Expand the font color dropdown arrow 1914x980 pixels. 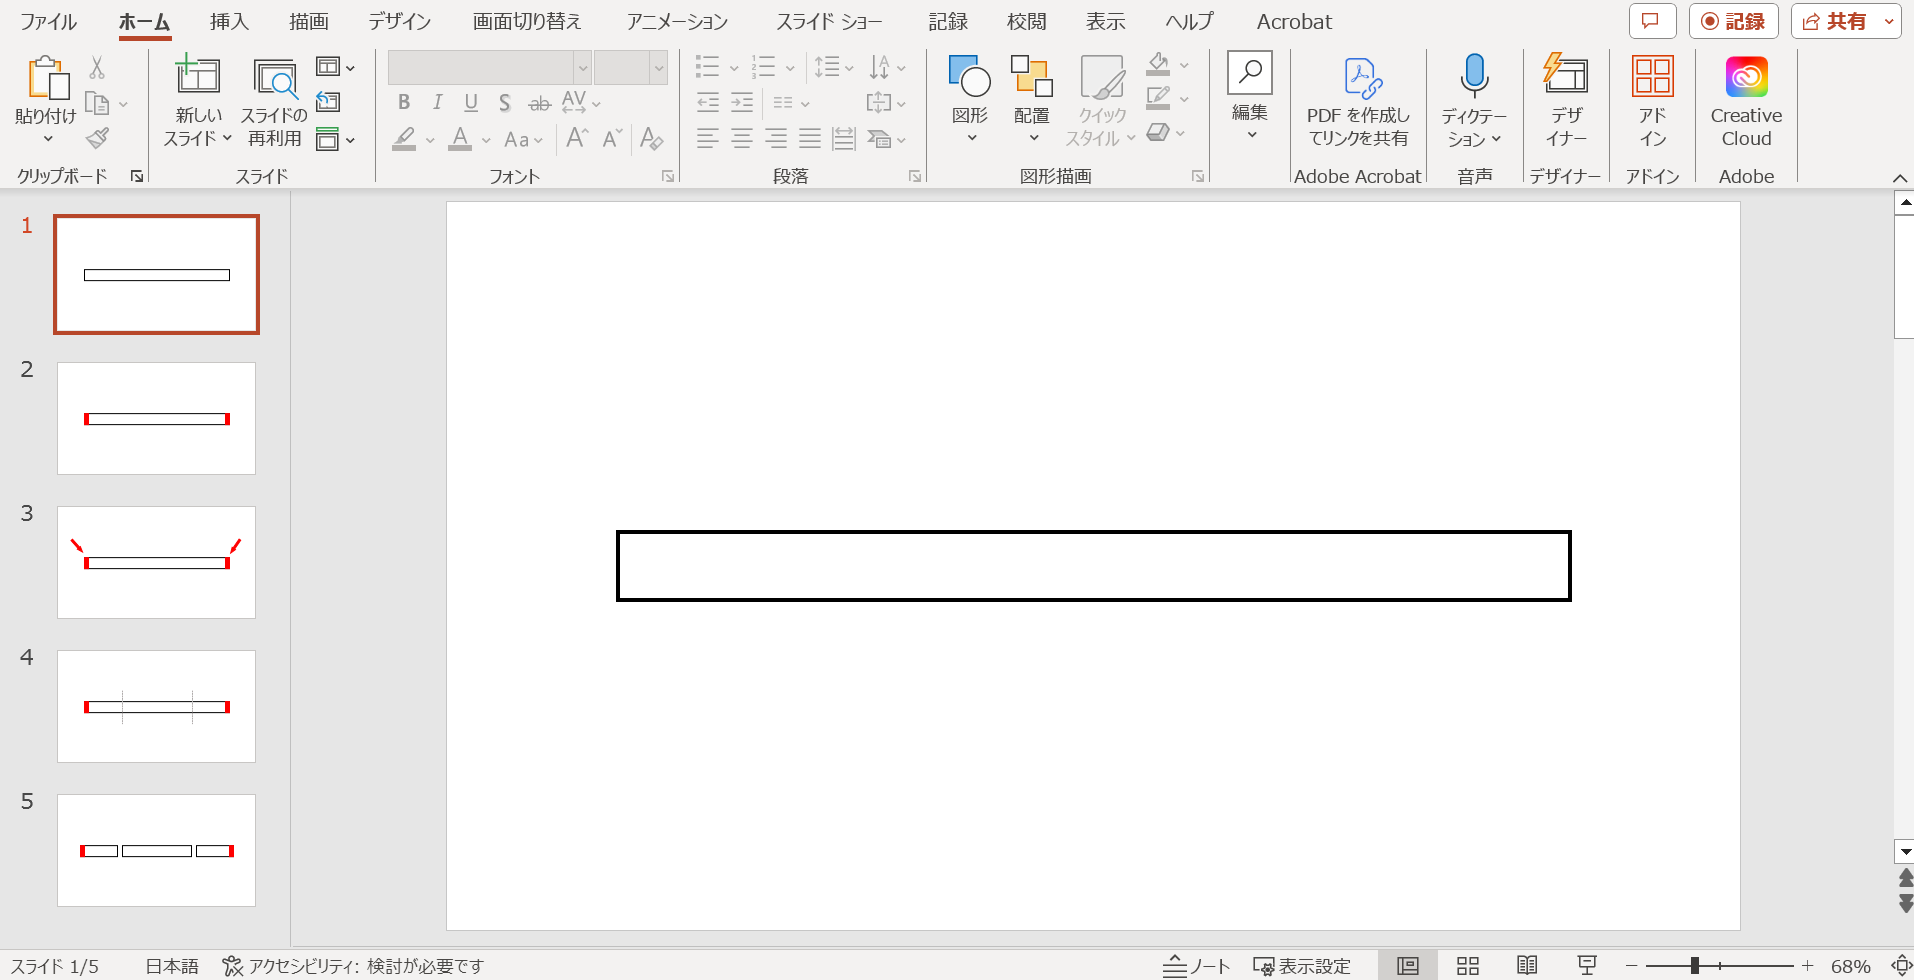pyautogui.click(x=484, y=140)
